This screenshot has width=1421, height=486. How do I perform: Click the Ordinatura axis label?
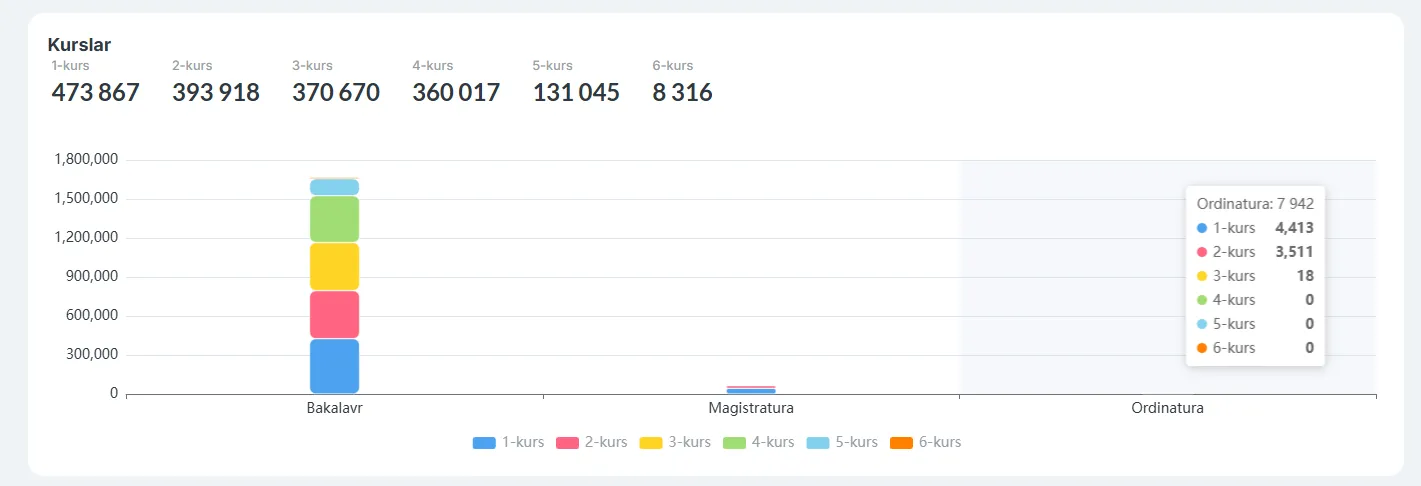click(1167, 408)
